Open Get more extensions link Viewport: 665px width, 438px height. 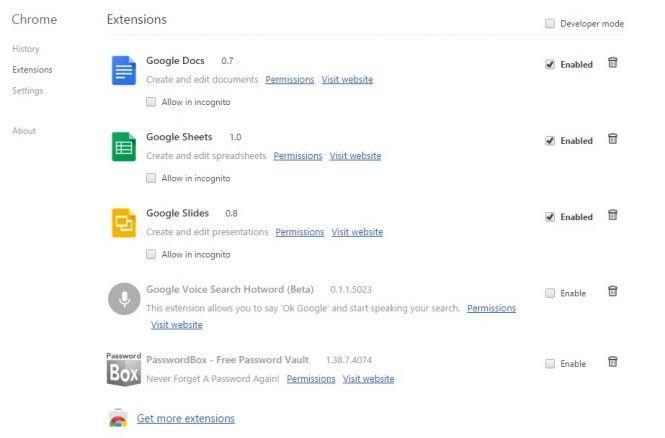tap(185, 419)
